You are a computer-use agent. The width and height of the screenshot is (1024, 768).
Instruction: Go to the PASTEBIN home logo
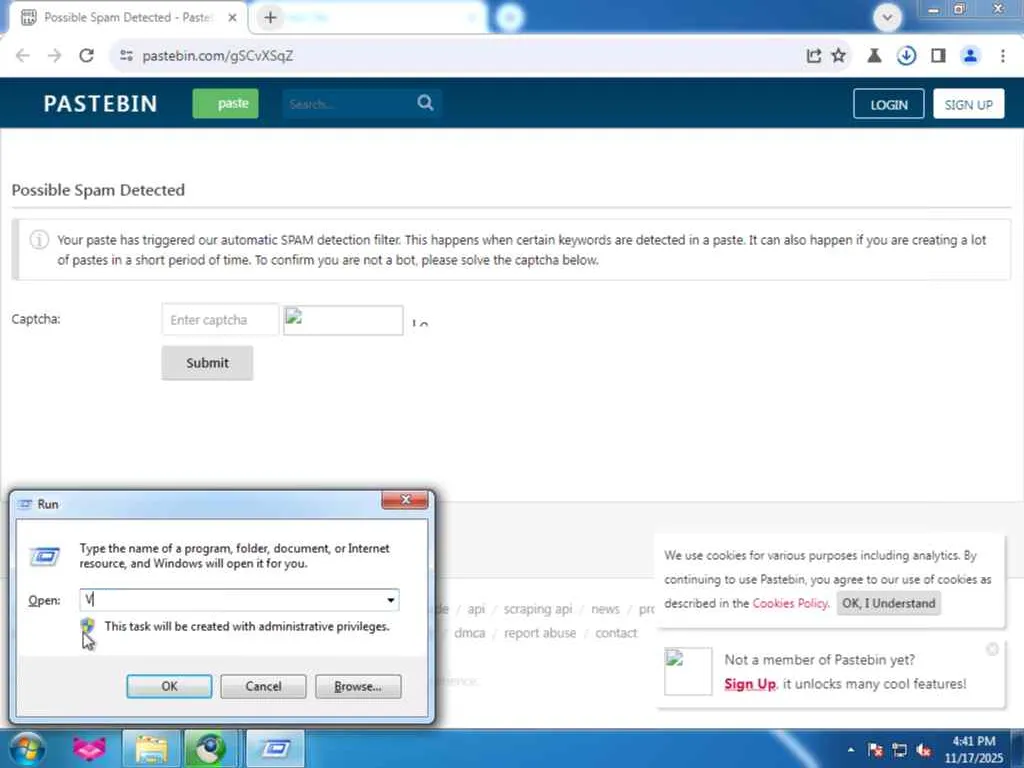pos(101,103)
